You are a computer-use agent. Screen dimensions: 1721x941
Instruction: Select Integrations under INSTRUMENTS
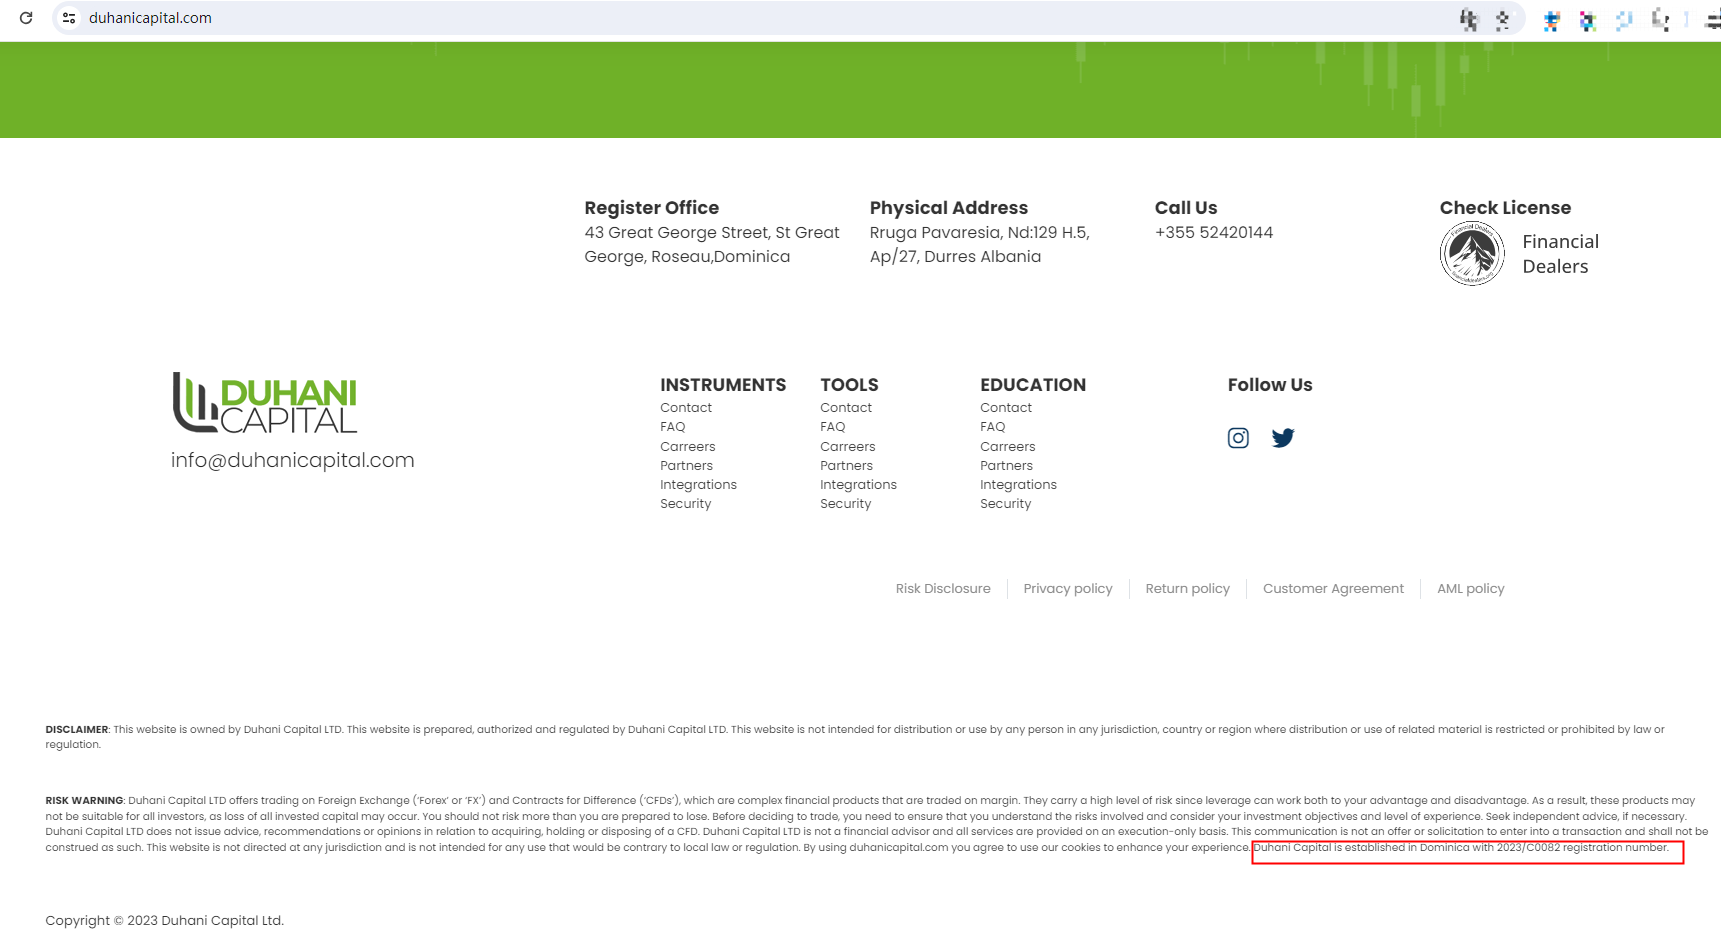coord(698,485)
